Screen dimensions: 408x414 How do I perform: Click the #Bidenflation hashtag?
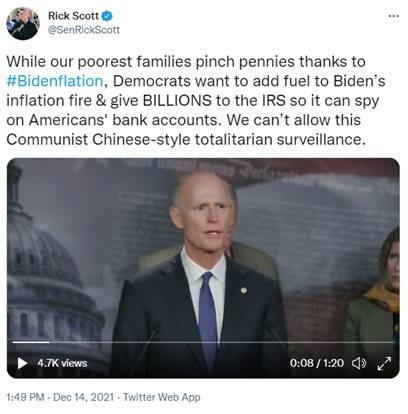[x=55, y=81]
